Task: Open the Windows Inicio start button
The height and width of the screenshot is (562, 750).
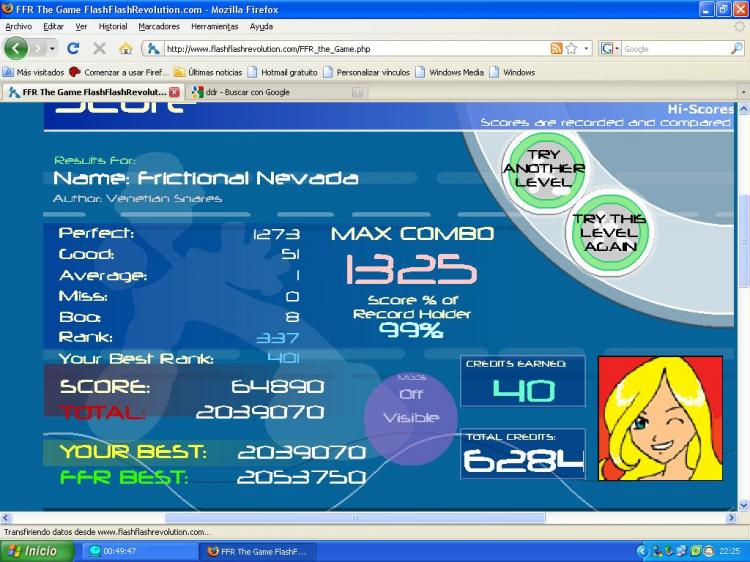Action: (x=36, y=551)
